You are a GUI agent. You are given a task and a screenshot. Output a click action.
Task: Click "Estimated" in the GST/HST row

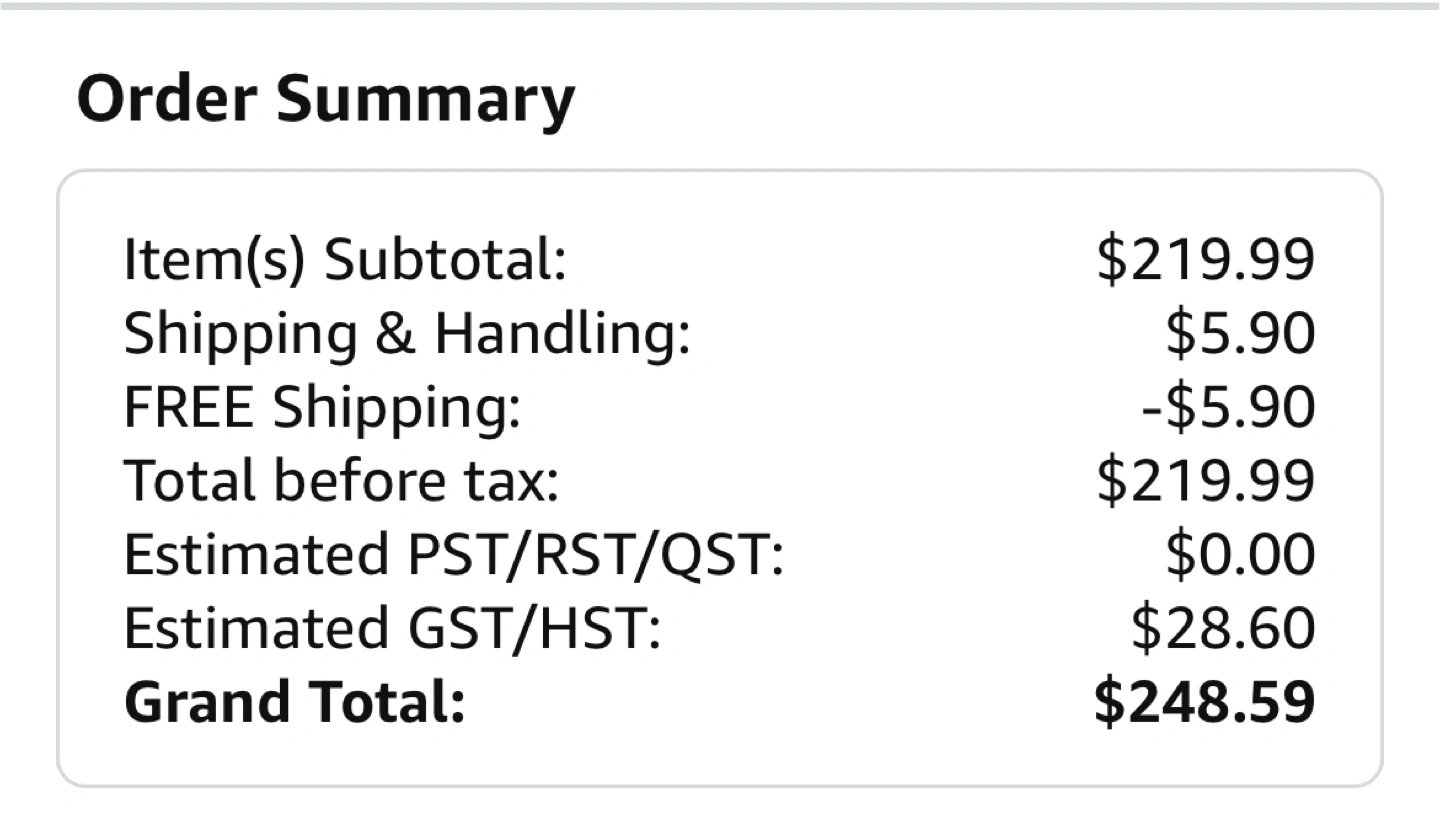256,628
